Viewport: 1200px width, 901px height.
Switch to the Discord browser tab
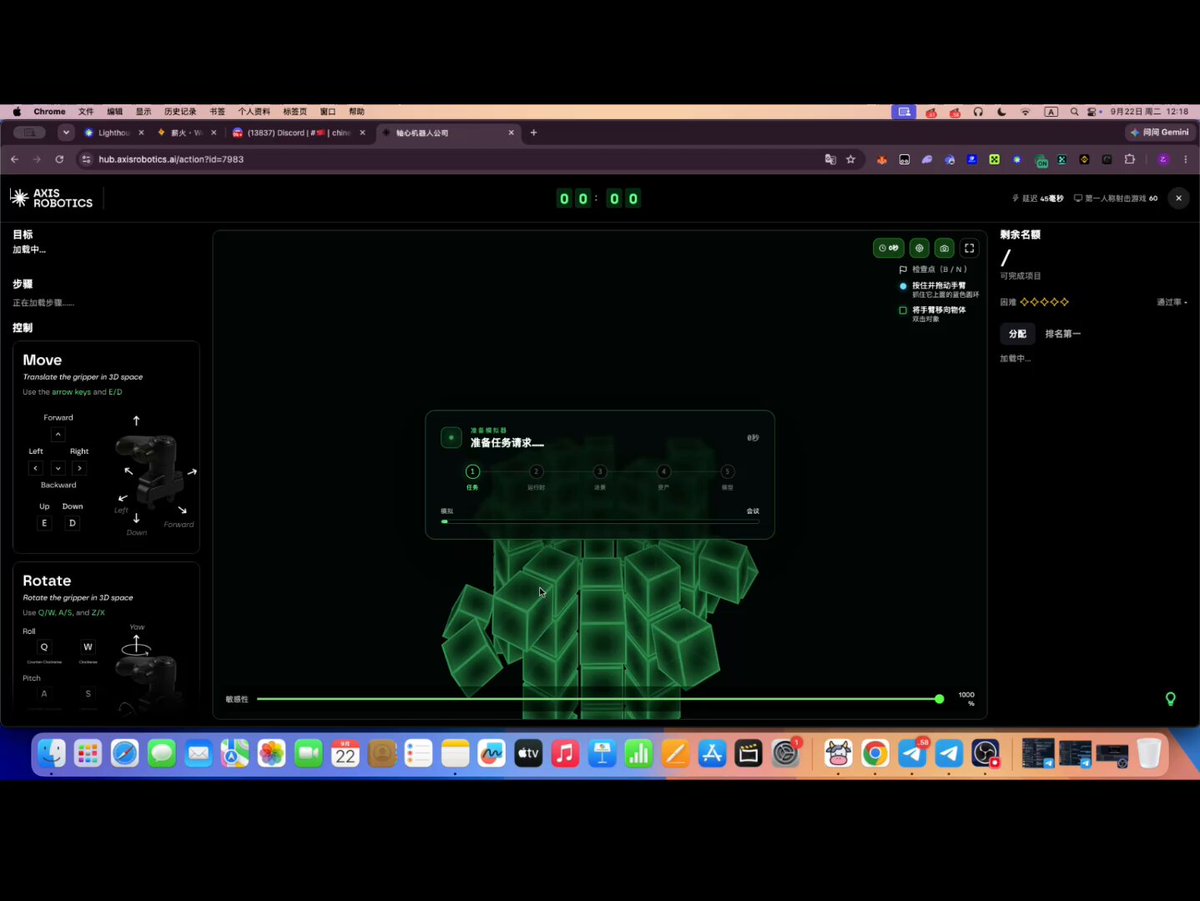(298, 132)
